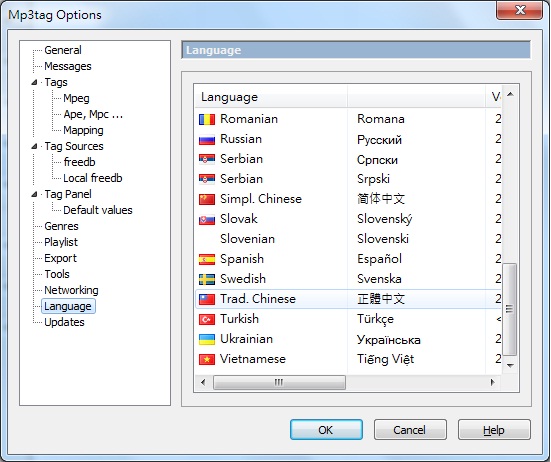Click the horizontal scrollbar thumb
Image resolution: width=551 pixels, height=462 pixels.
tap(279, 382)
